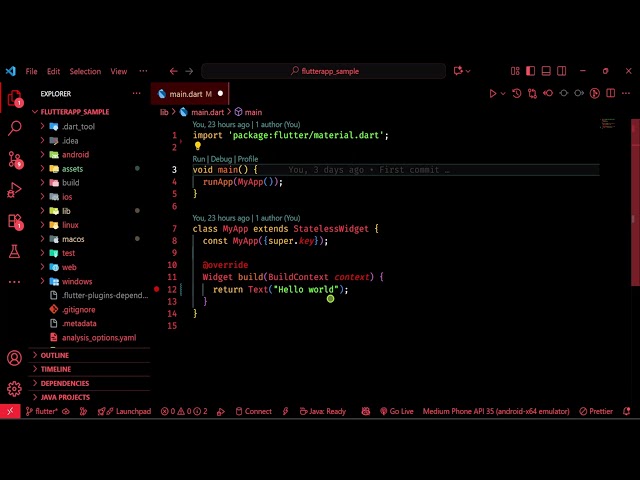
Task: Open errors and warnings status item
Action: tap(184, 411)
